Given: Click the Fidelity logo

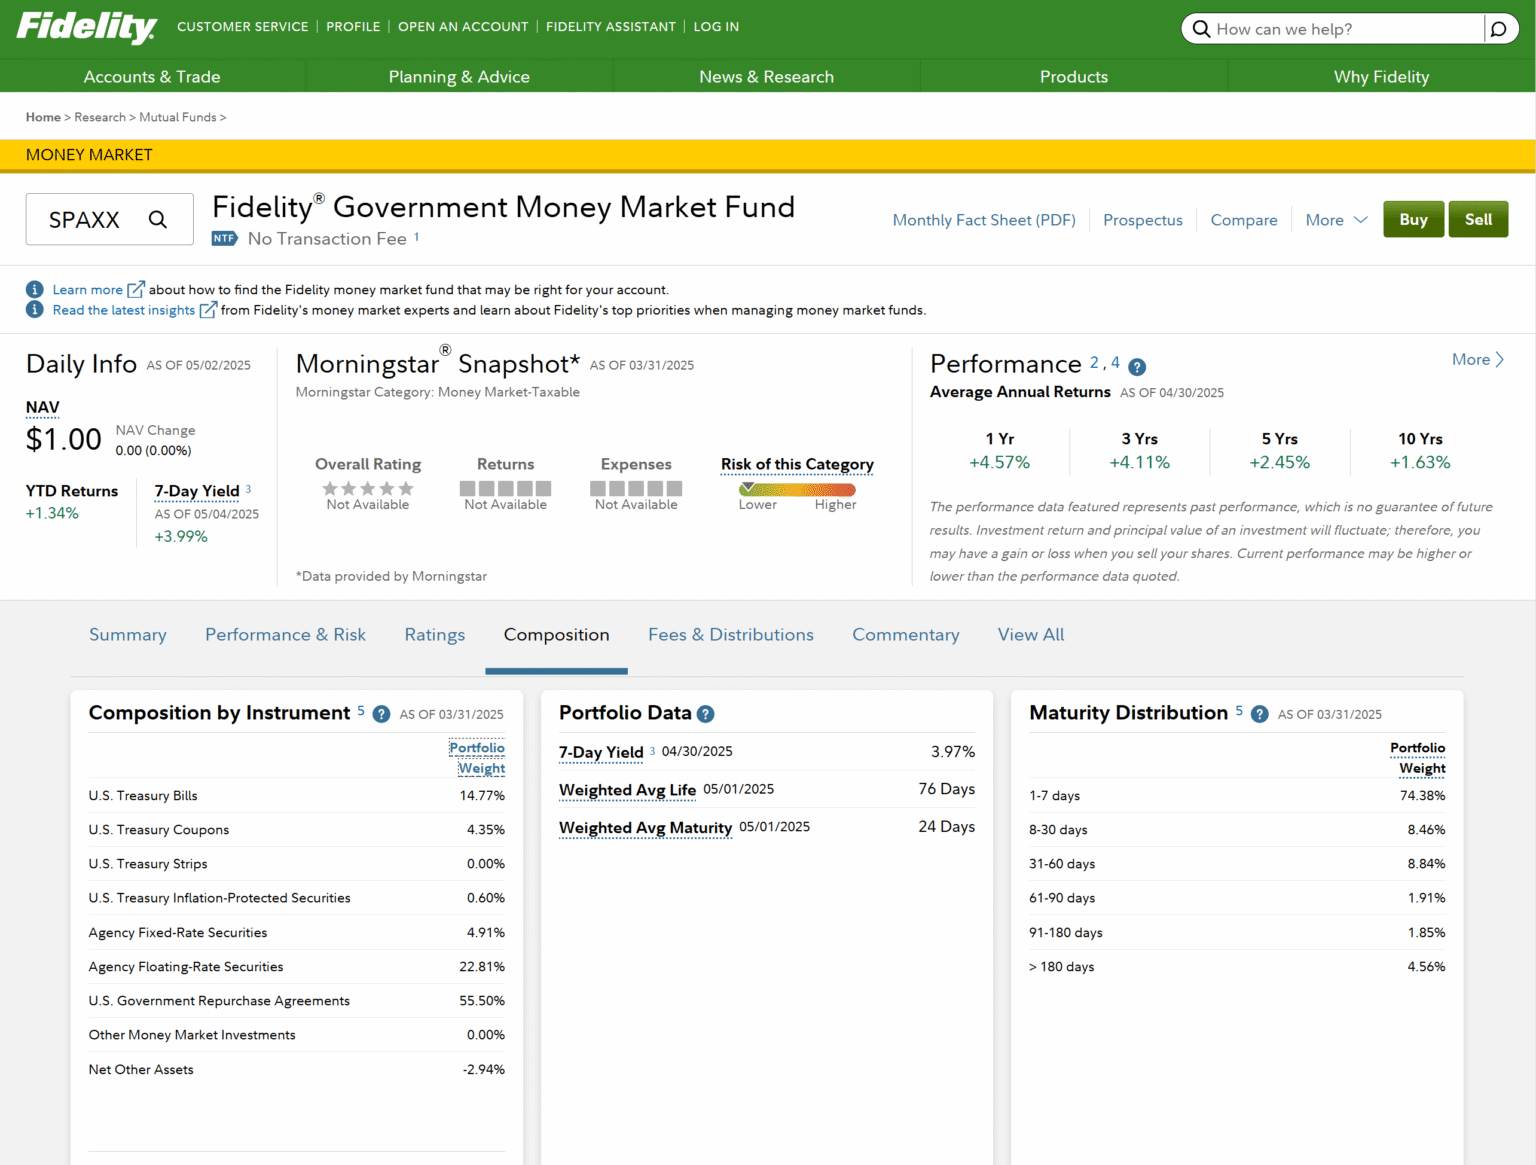Looking at the screenshot, I should pyautogui.click(x=85, y=27).
